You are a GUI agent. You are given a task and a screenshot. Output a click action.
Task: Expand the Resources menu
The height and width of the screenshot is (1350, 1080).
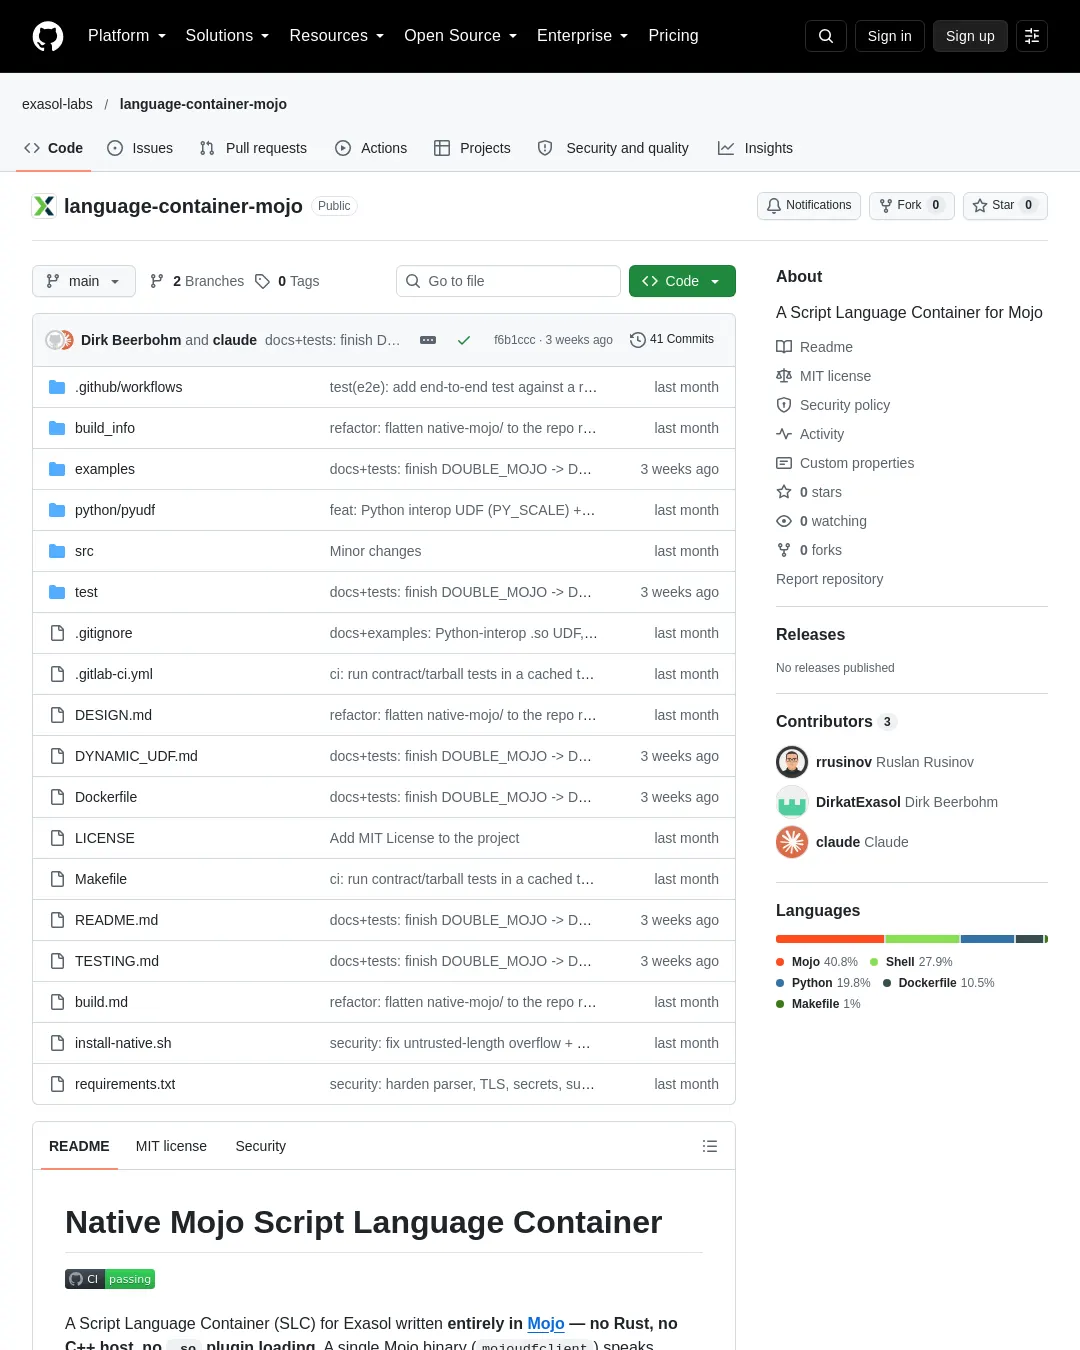pyautogui.click(x=337, y=36)
